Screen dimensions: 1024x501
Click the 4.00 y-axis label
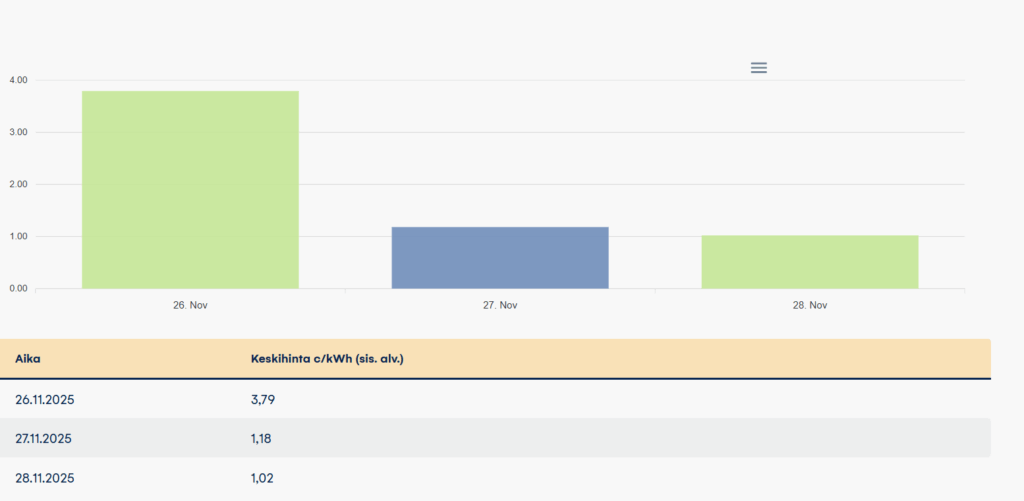coord(18,80)
